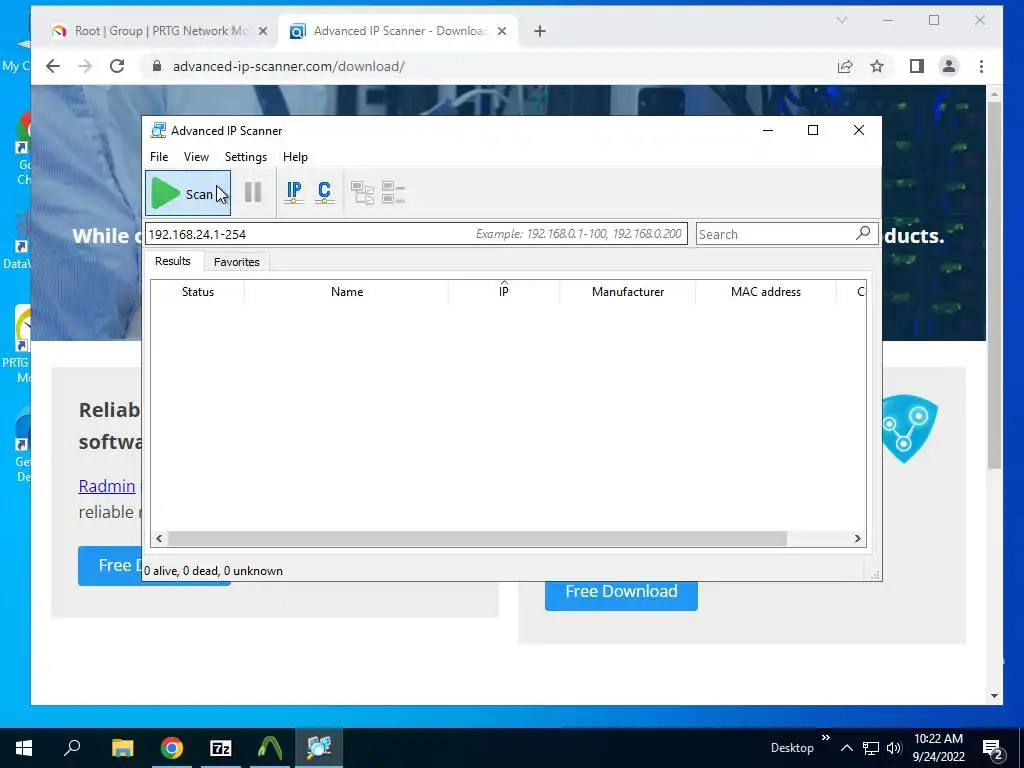Open the Settings menu
Screen dimensions: 1024x768
point(246,157)
